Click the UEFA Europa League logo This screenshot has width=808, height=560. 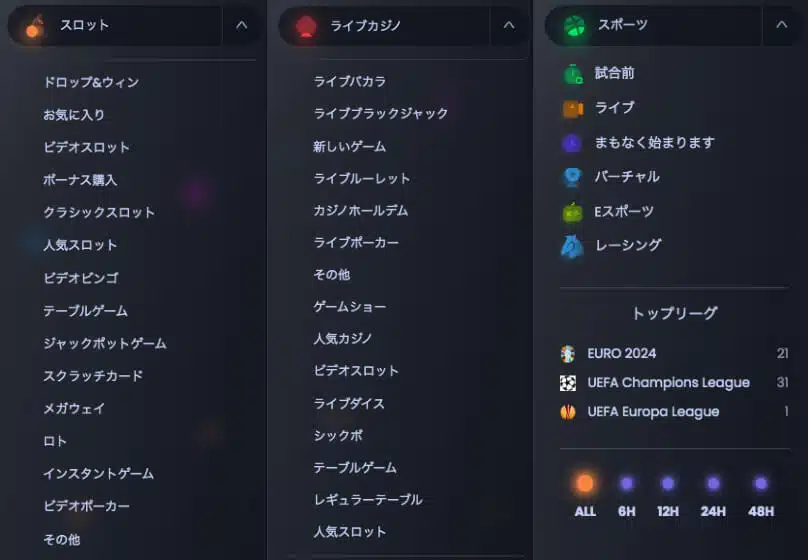coord(568,412)
